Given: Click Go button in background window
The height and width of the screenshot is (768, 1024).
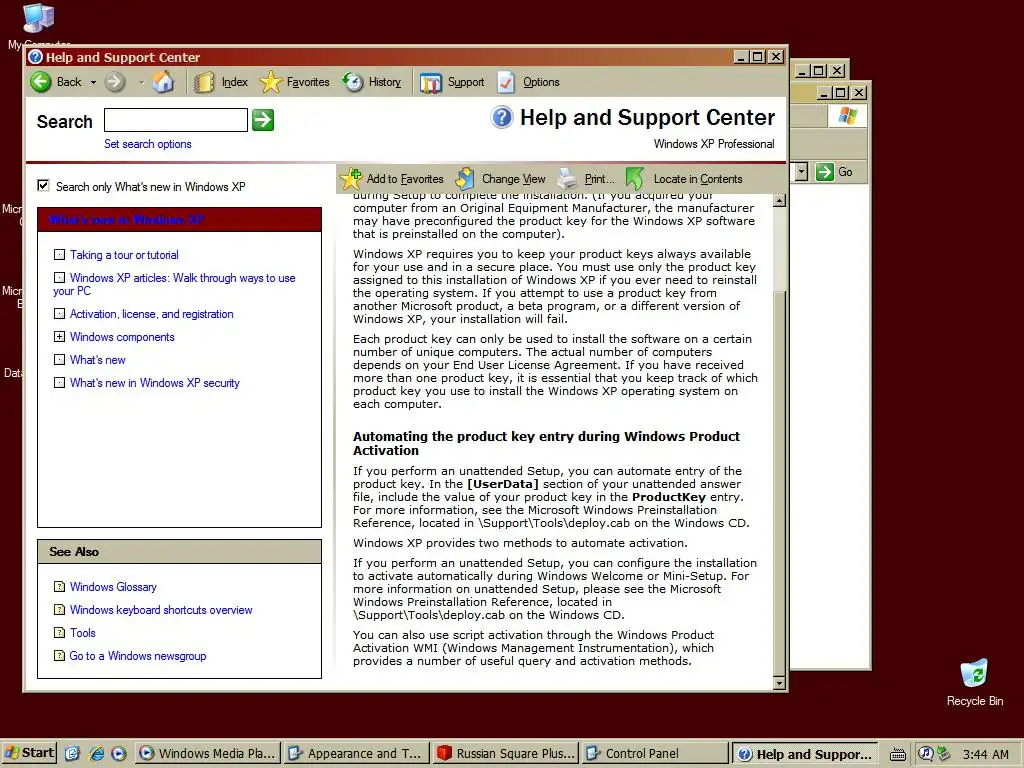Looking at the screenshot, I should [x=835, y=172].
